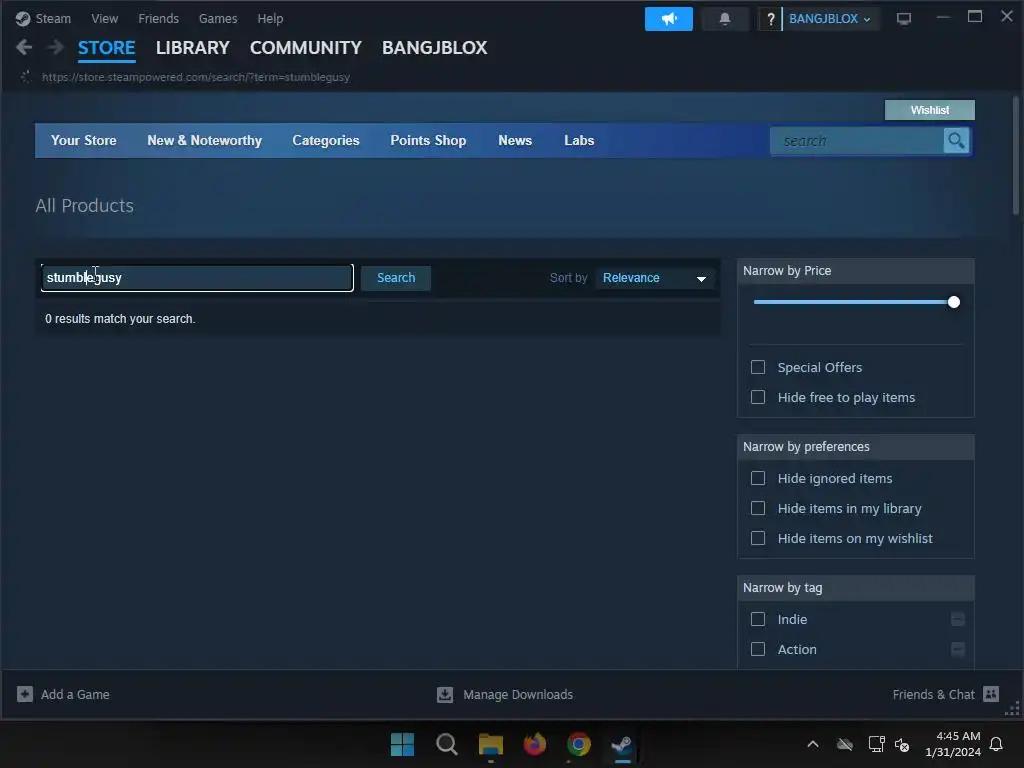Open the Wishlist button
The width and height of the screenshot is (1024, 768).
930,110
